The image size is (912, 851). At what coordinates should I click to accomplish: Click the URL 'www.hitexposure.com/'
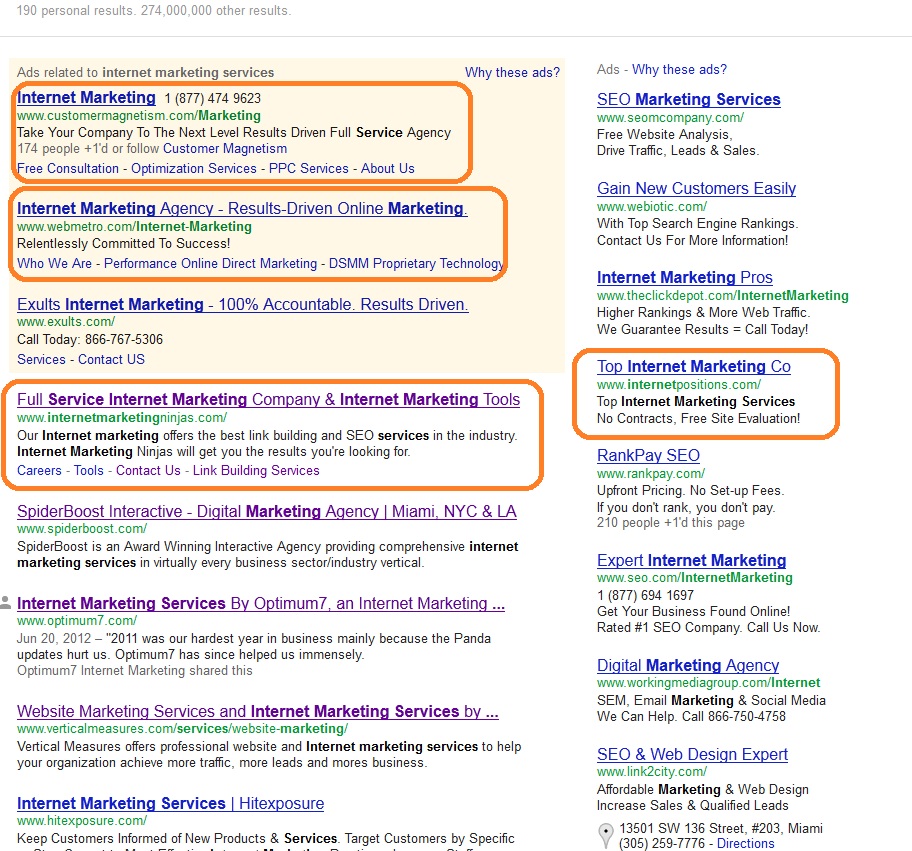pyautogui.click(x=82, y=821)
